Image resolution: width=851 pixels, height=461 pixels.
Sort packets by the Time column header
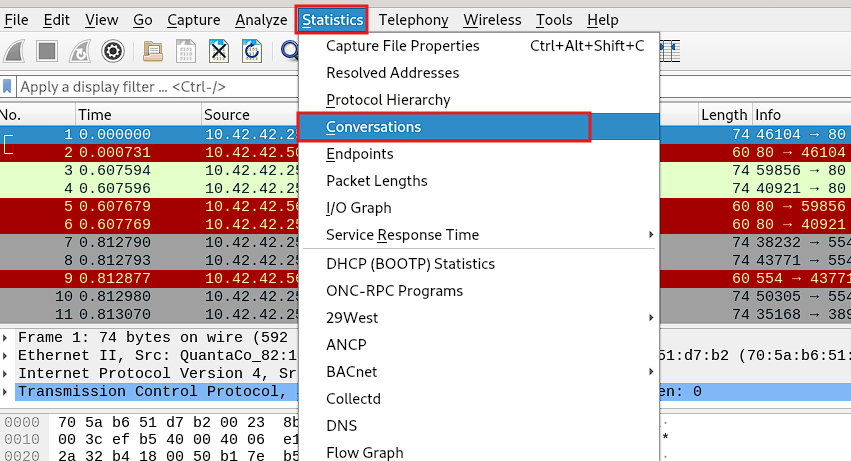pyautogui.click(x=138, y=115)
